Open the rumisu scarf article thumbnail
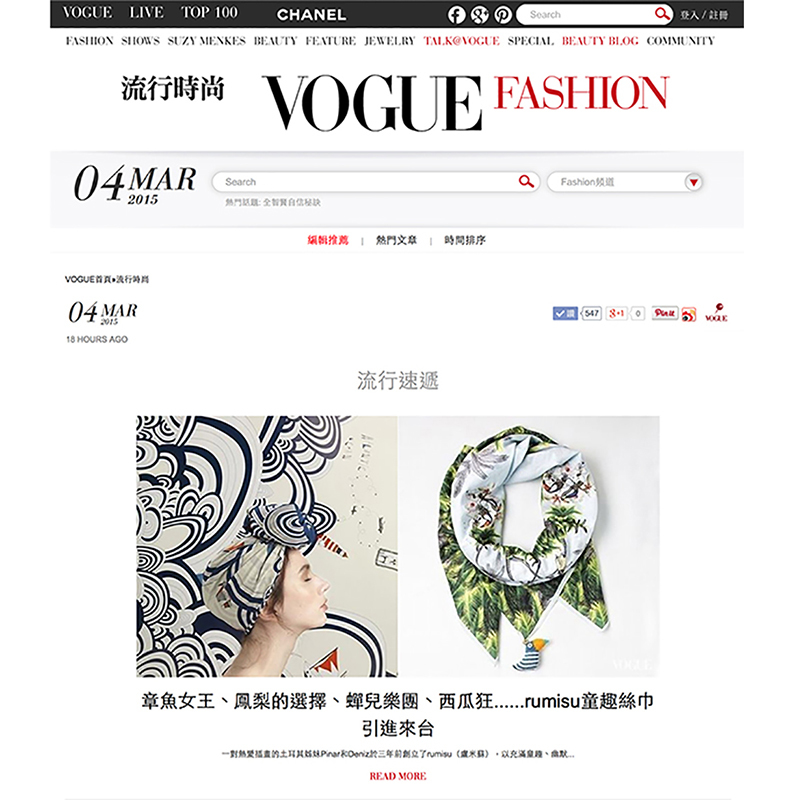 (398, 546)
